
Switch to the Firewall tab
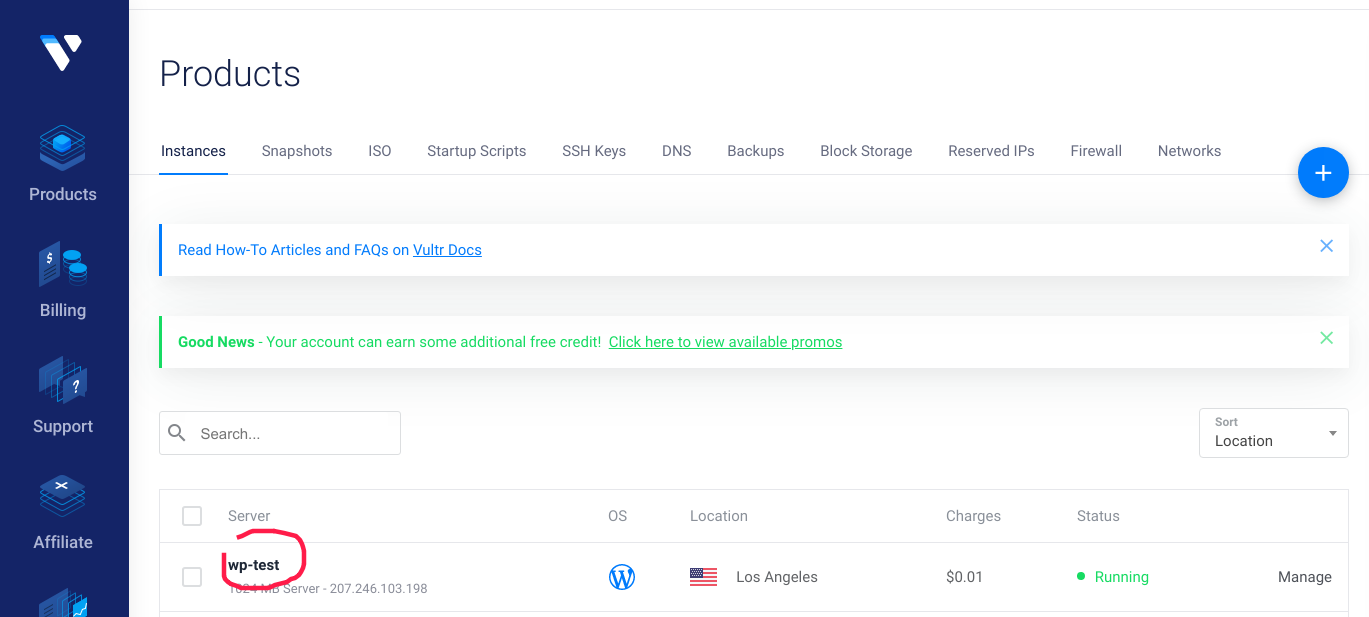click(x=1096, y=151)
